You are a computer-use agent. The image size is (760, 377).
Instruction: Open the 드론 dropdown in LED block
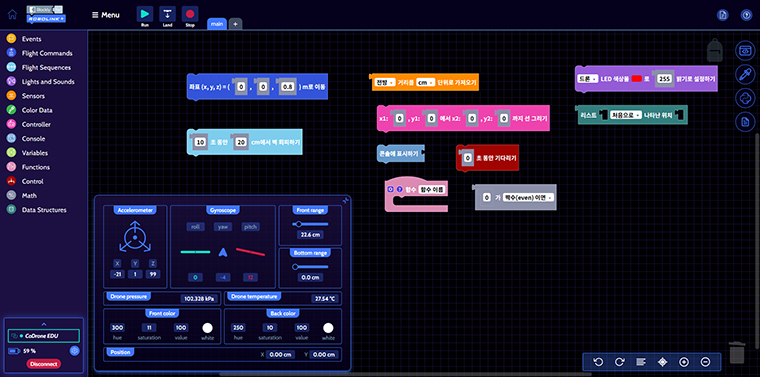pyautogui.click(x=587, y=79)
